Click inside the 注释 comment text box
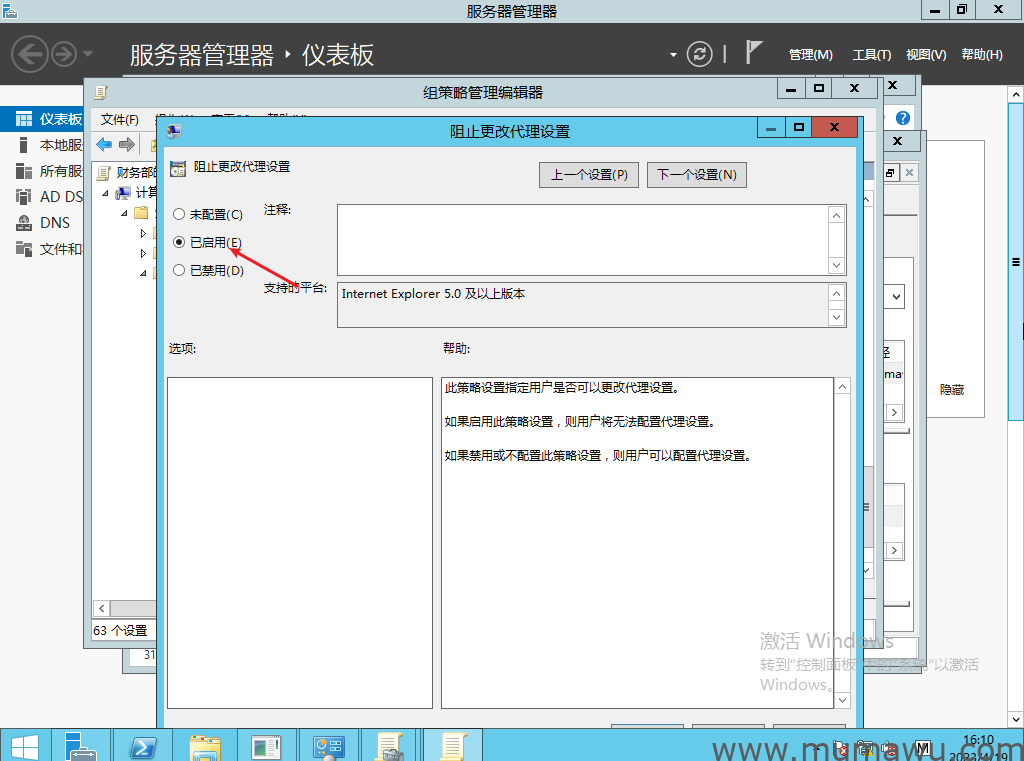The width and height of the screenshot is (1024, 761). coord(582,239)
